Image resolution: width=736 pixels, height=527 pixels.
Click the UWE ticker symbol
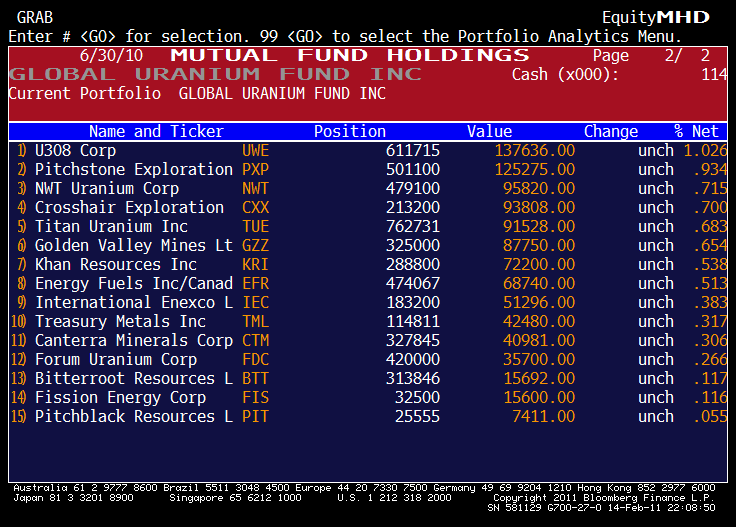pos(255,151)
